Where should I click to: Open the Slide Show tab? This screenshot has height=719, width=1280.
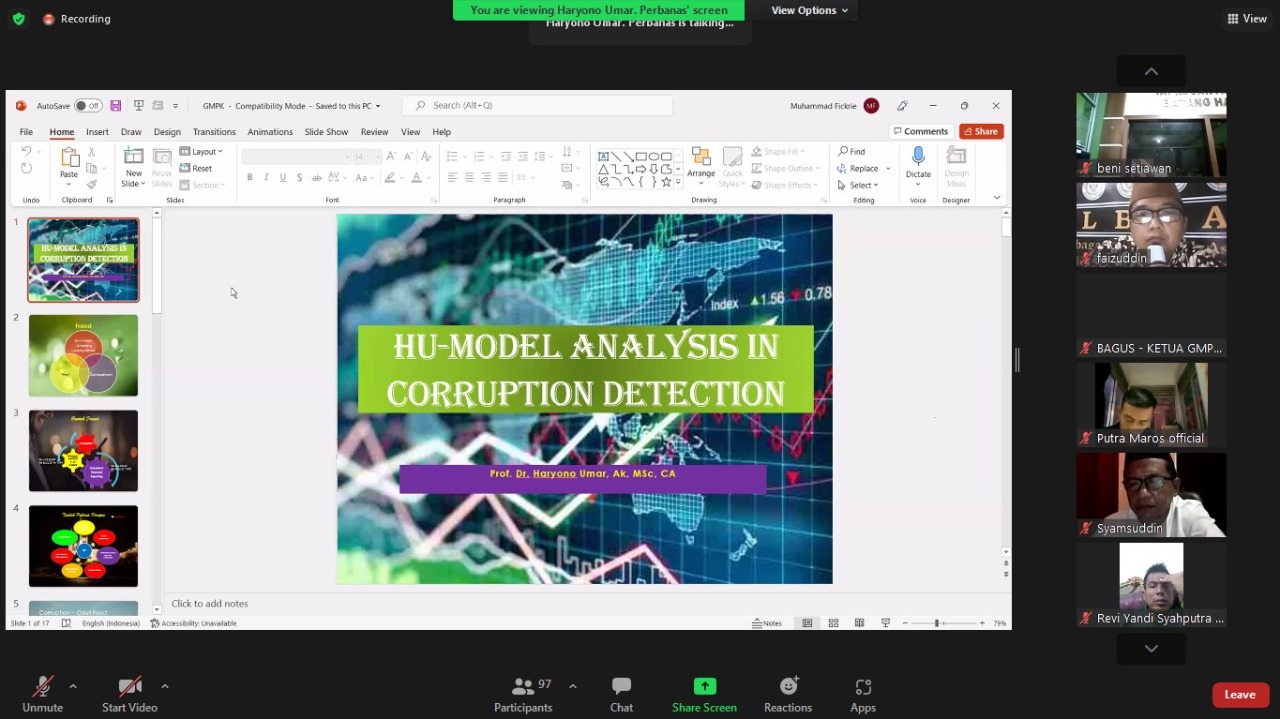pos(326,132)
